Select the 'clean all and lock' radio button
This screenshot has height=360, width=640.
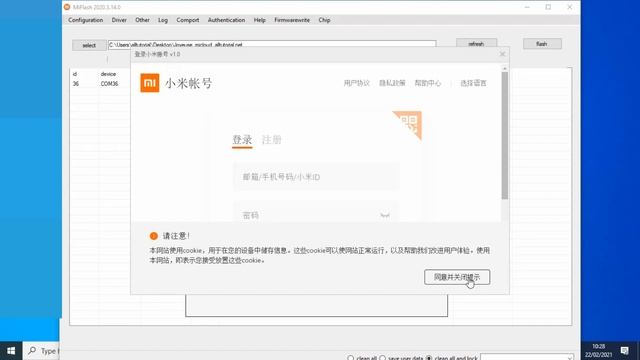[429, 358]
